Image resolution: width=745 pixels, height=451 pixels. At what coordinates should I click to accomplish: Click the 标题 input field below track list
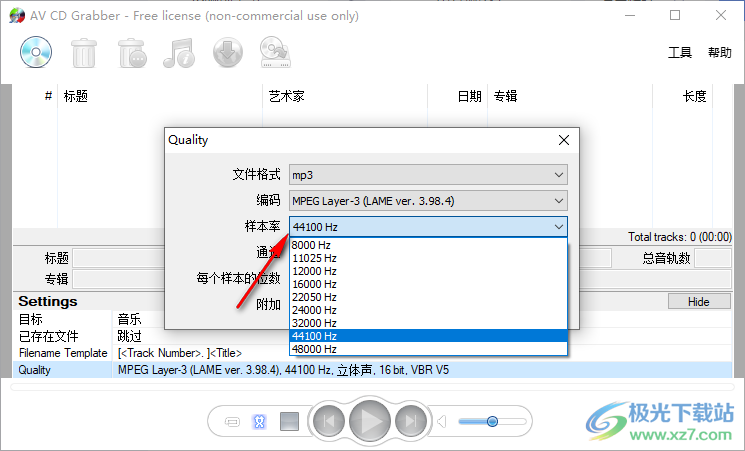(119, 259)
